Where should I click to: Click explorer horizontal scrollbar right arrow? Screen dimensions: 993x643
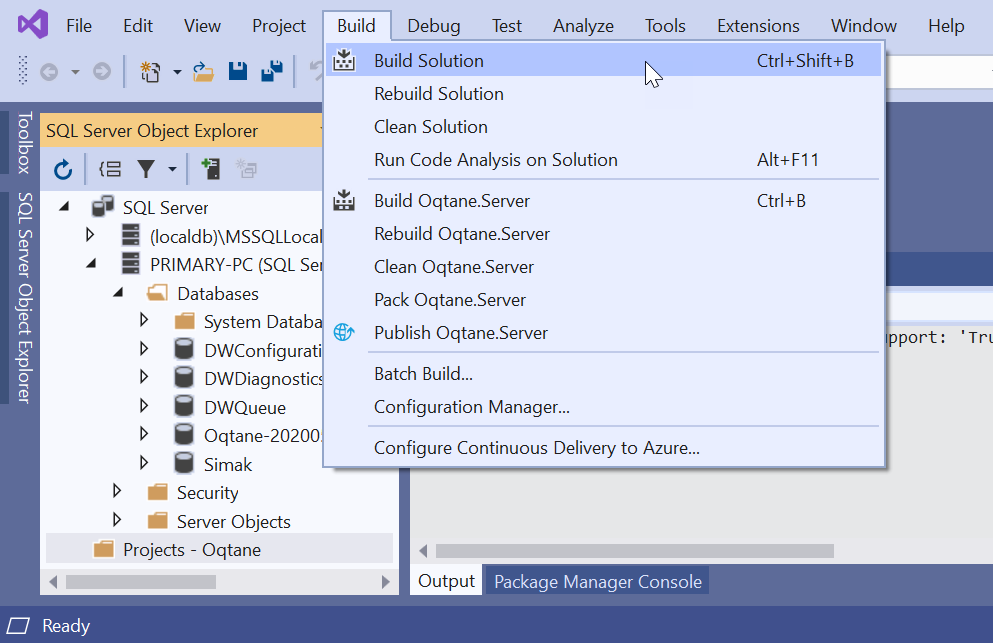click(385, 582)
